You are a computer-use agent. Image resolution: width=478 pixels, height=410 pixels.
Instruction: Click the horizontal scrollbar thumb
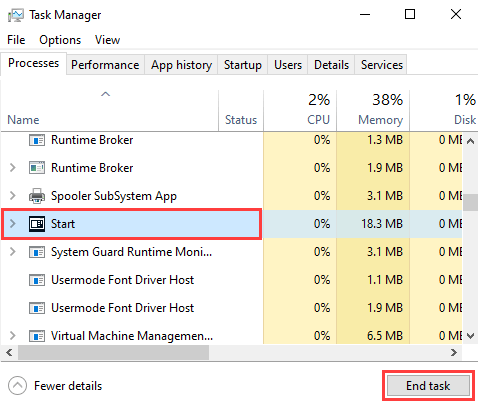coord(113,352)
